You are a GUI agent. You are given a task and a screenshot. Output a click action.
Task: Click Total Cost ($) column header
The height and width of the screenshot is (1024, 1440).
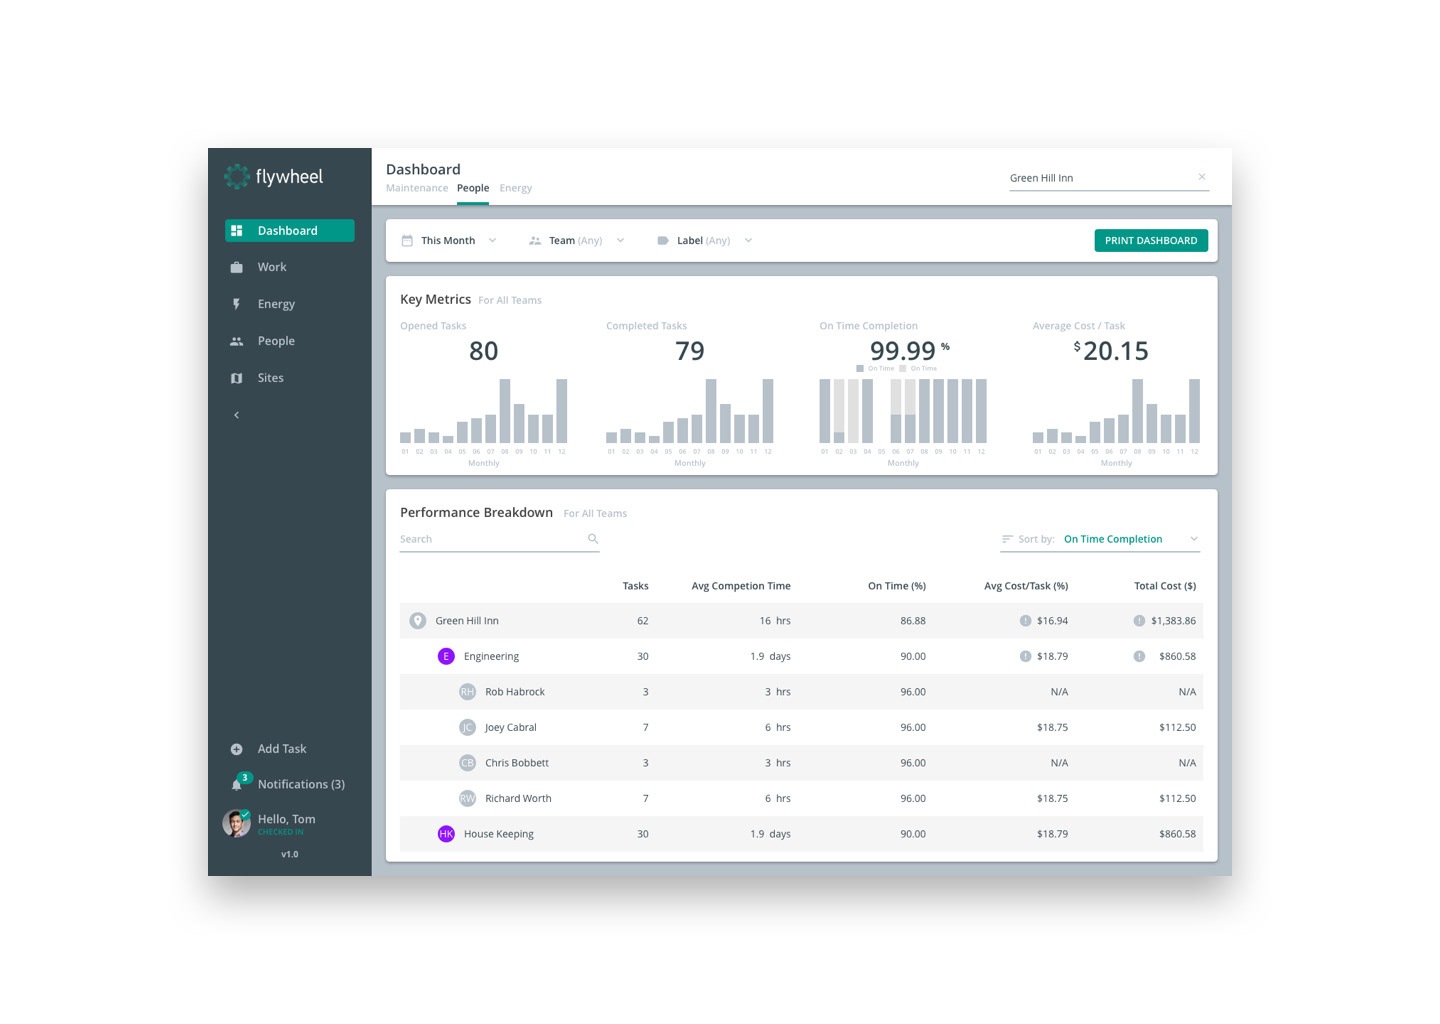(x=1165, y=586)
